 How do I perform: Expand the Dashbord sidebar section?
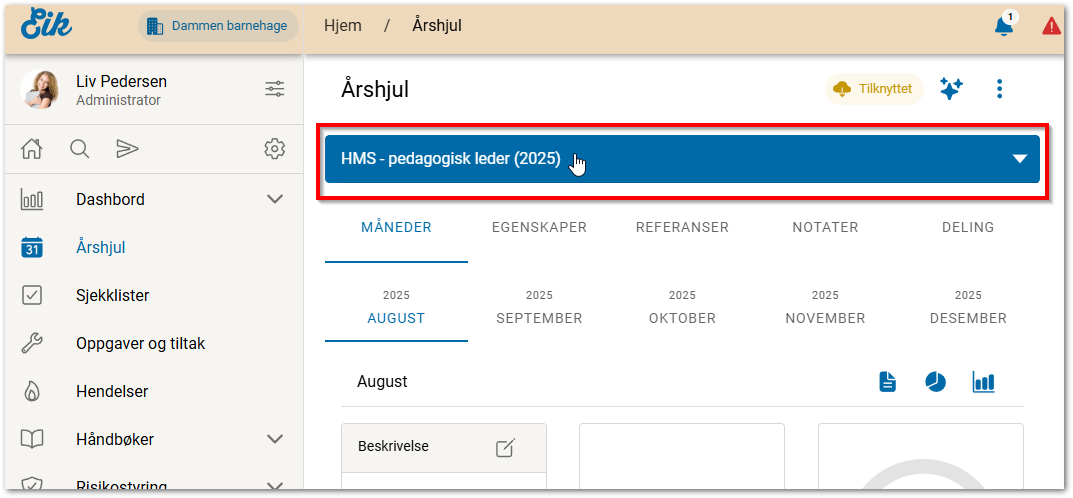pyautogui.click(x=275, y=199)
